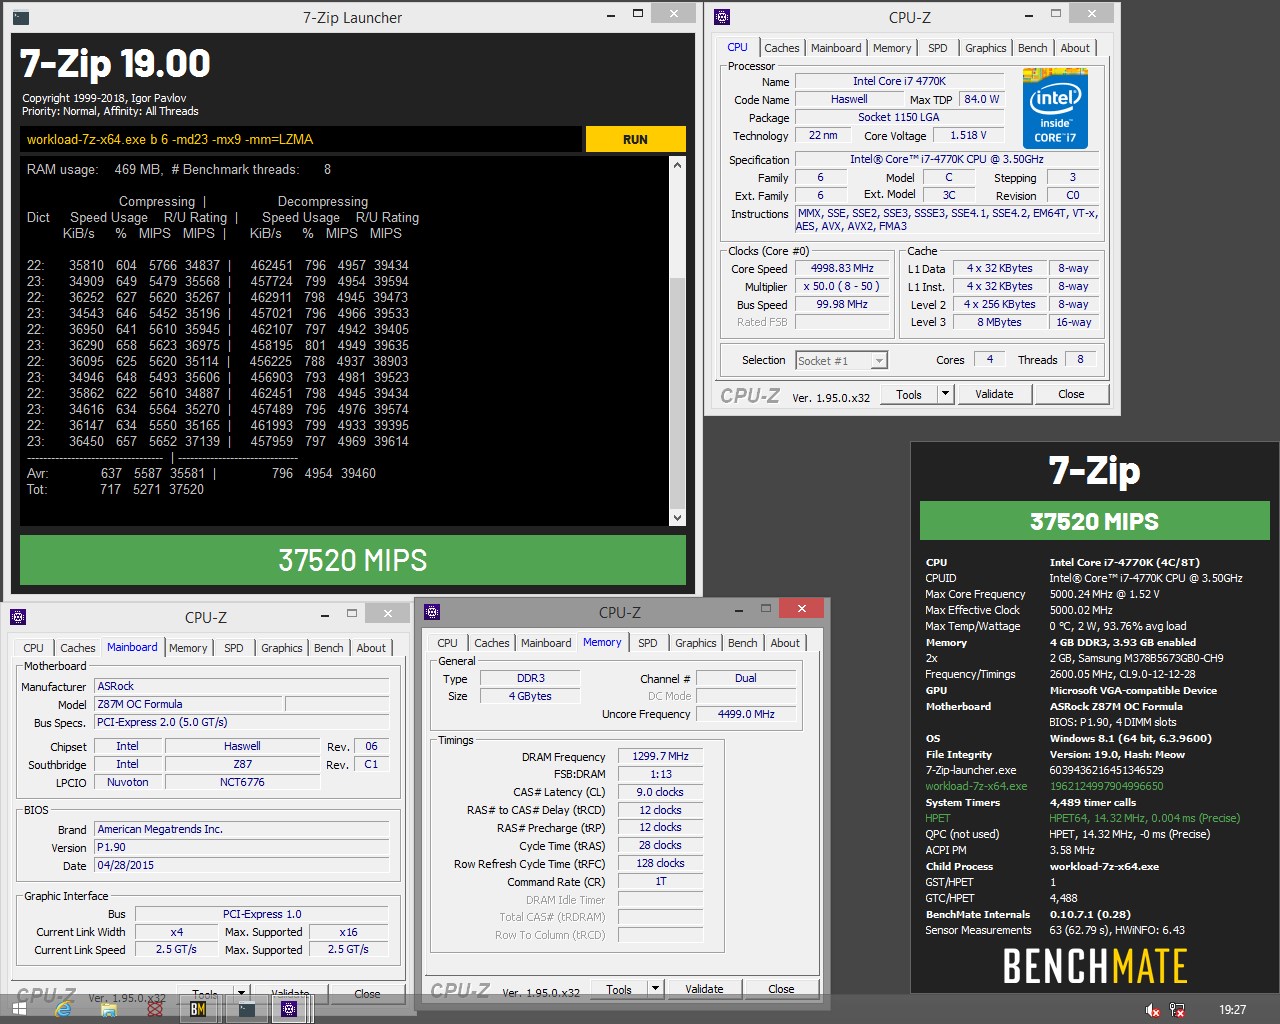Screen dimensions: 1280x1024
Task: Click the yellow RUN button
Action: [635, 139]
